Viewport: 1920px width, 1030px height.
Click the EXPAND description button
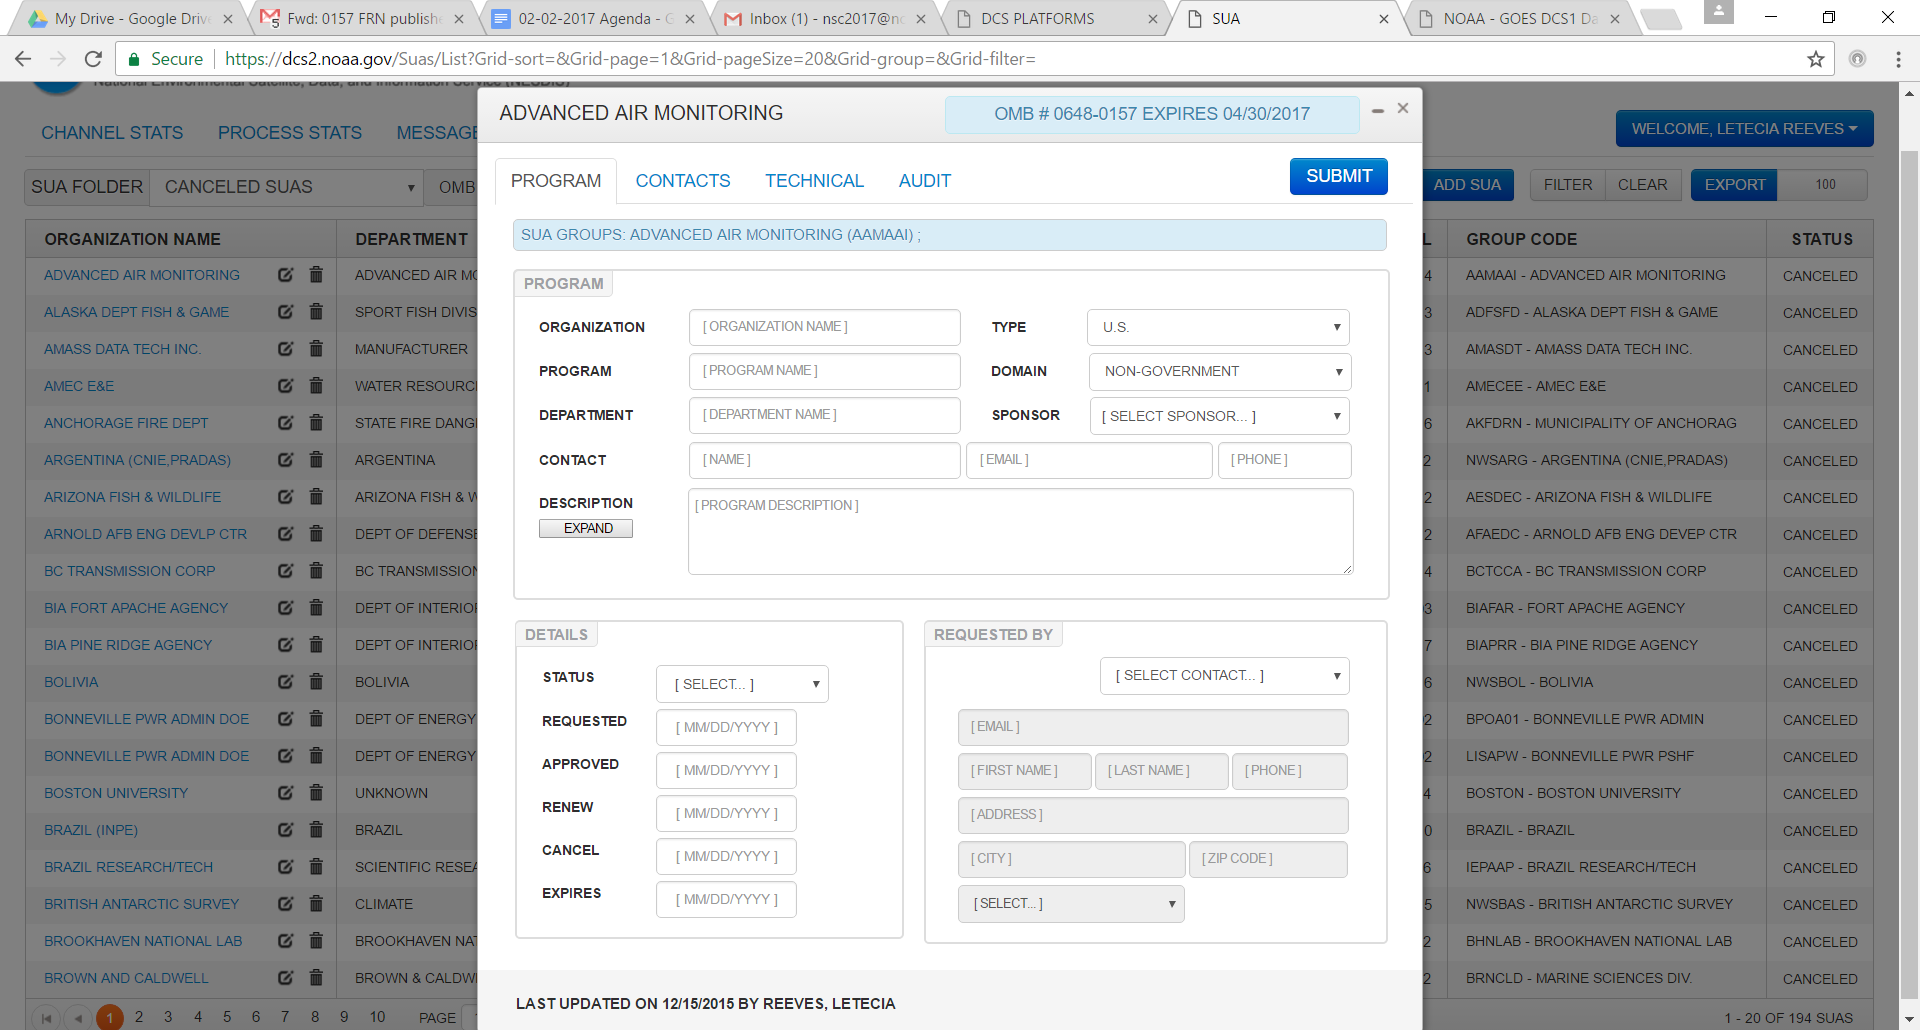pyautogui.click(x=586, y=528)
